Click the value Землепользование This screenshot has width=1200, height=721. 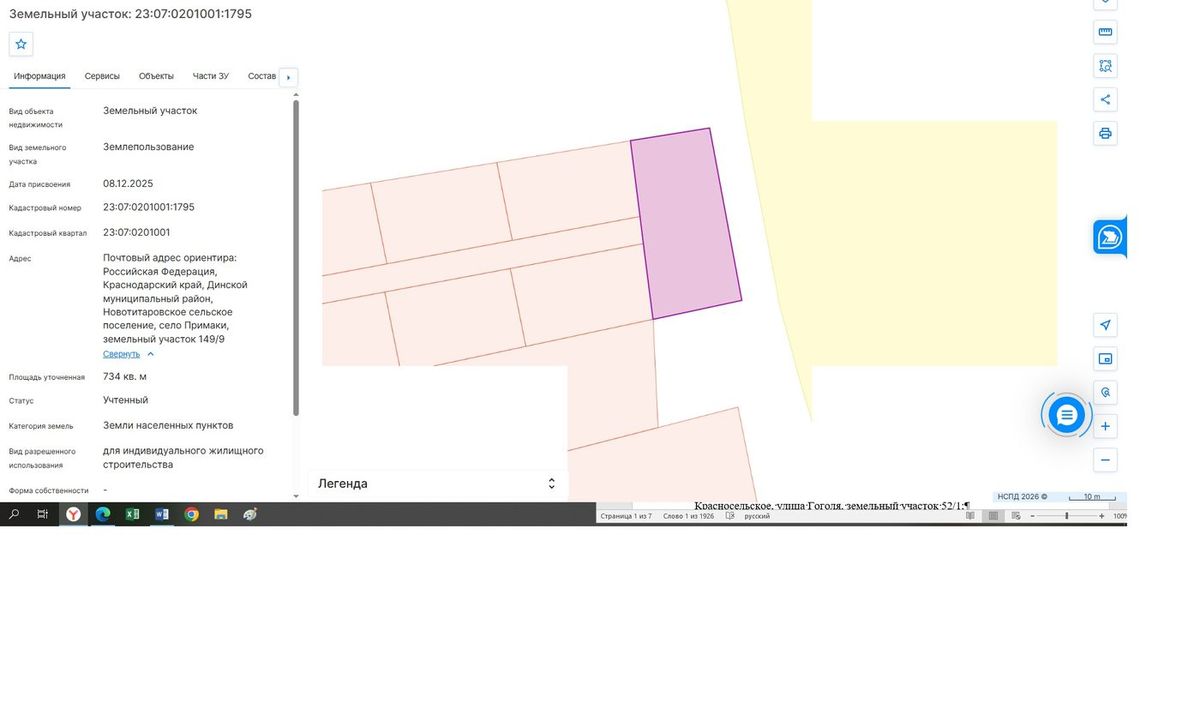click(149, 147)
